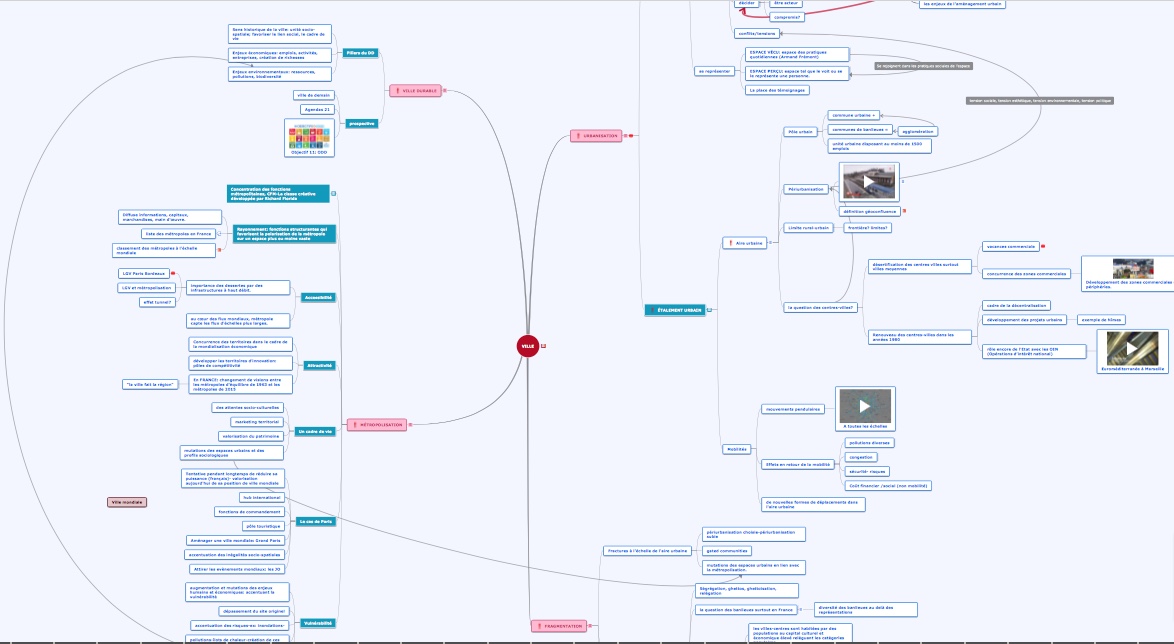Select the se représenter node
The height and width of the screenshot is (644, 1174).
click(x=714, y=72)
